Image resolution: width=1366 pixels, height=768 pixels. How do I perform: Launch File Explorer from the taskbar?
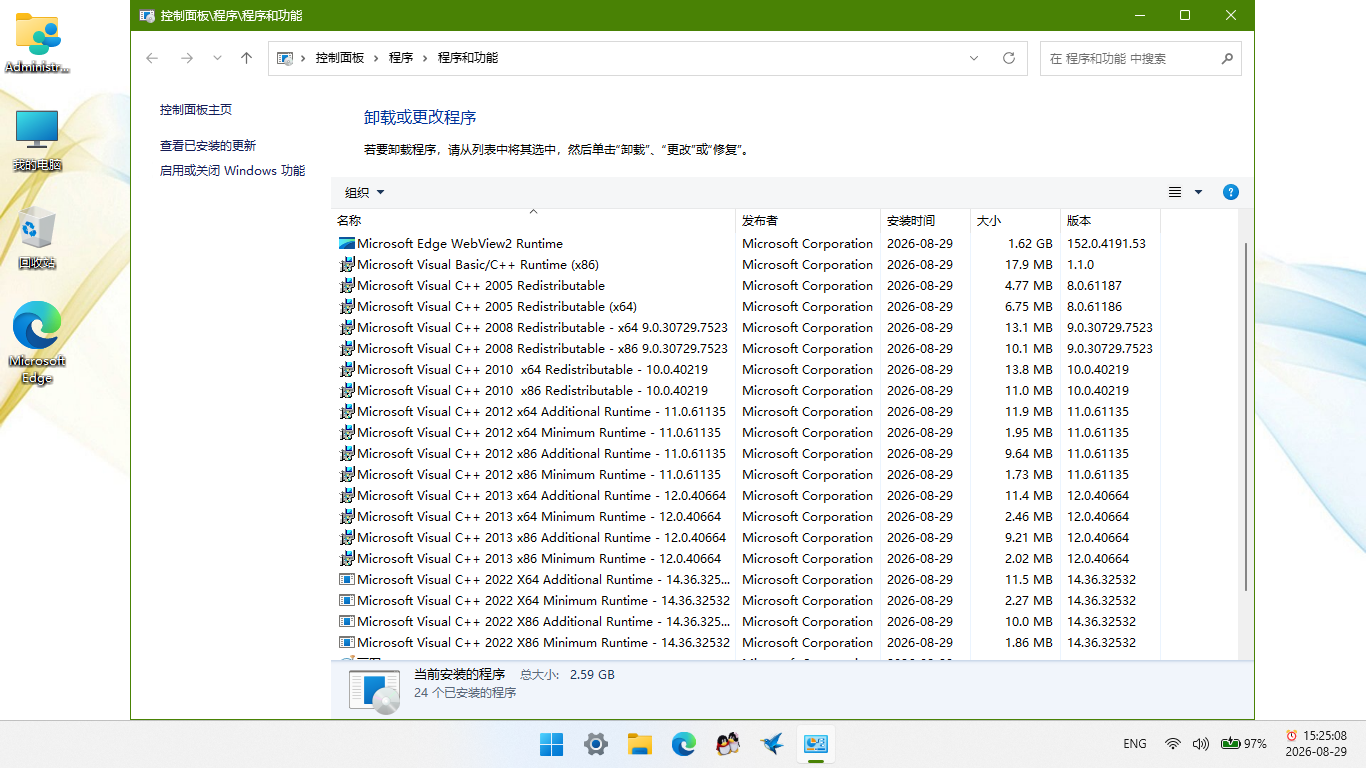[x=640, y=744]
